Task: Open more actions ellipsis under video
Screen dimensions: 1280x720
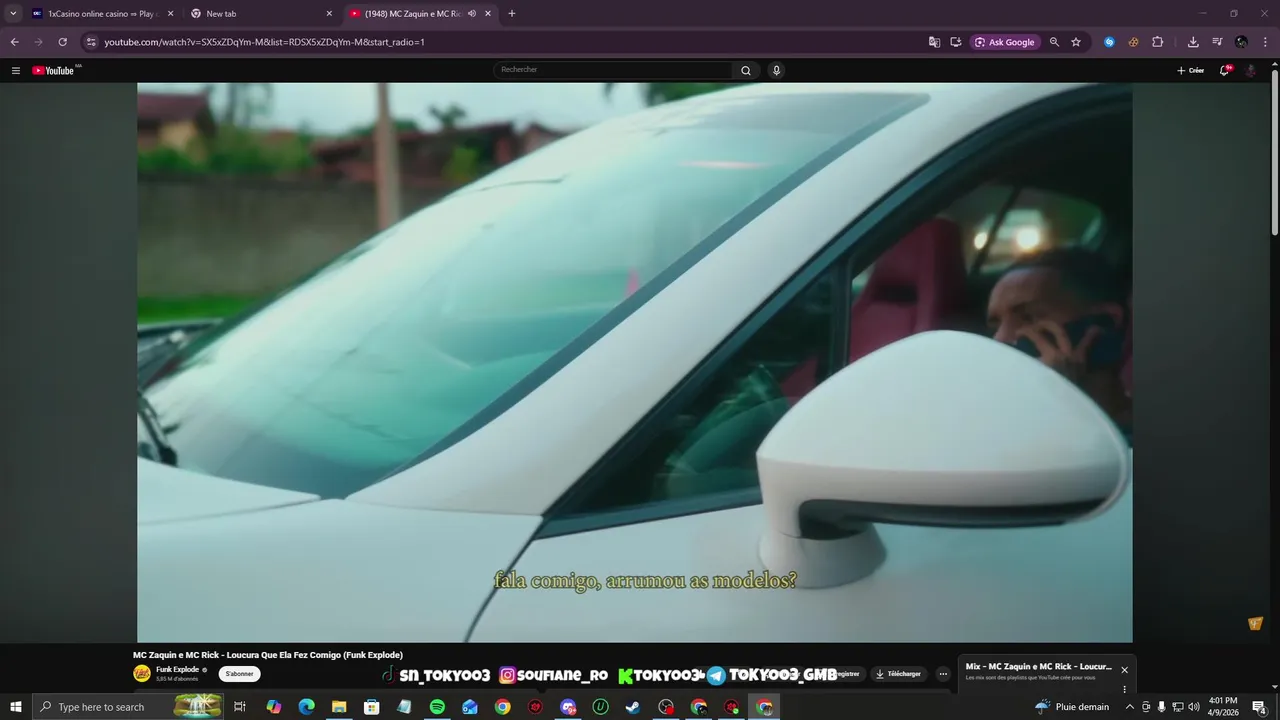Action: tap(943, 674)
